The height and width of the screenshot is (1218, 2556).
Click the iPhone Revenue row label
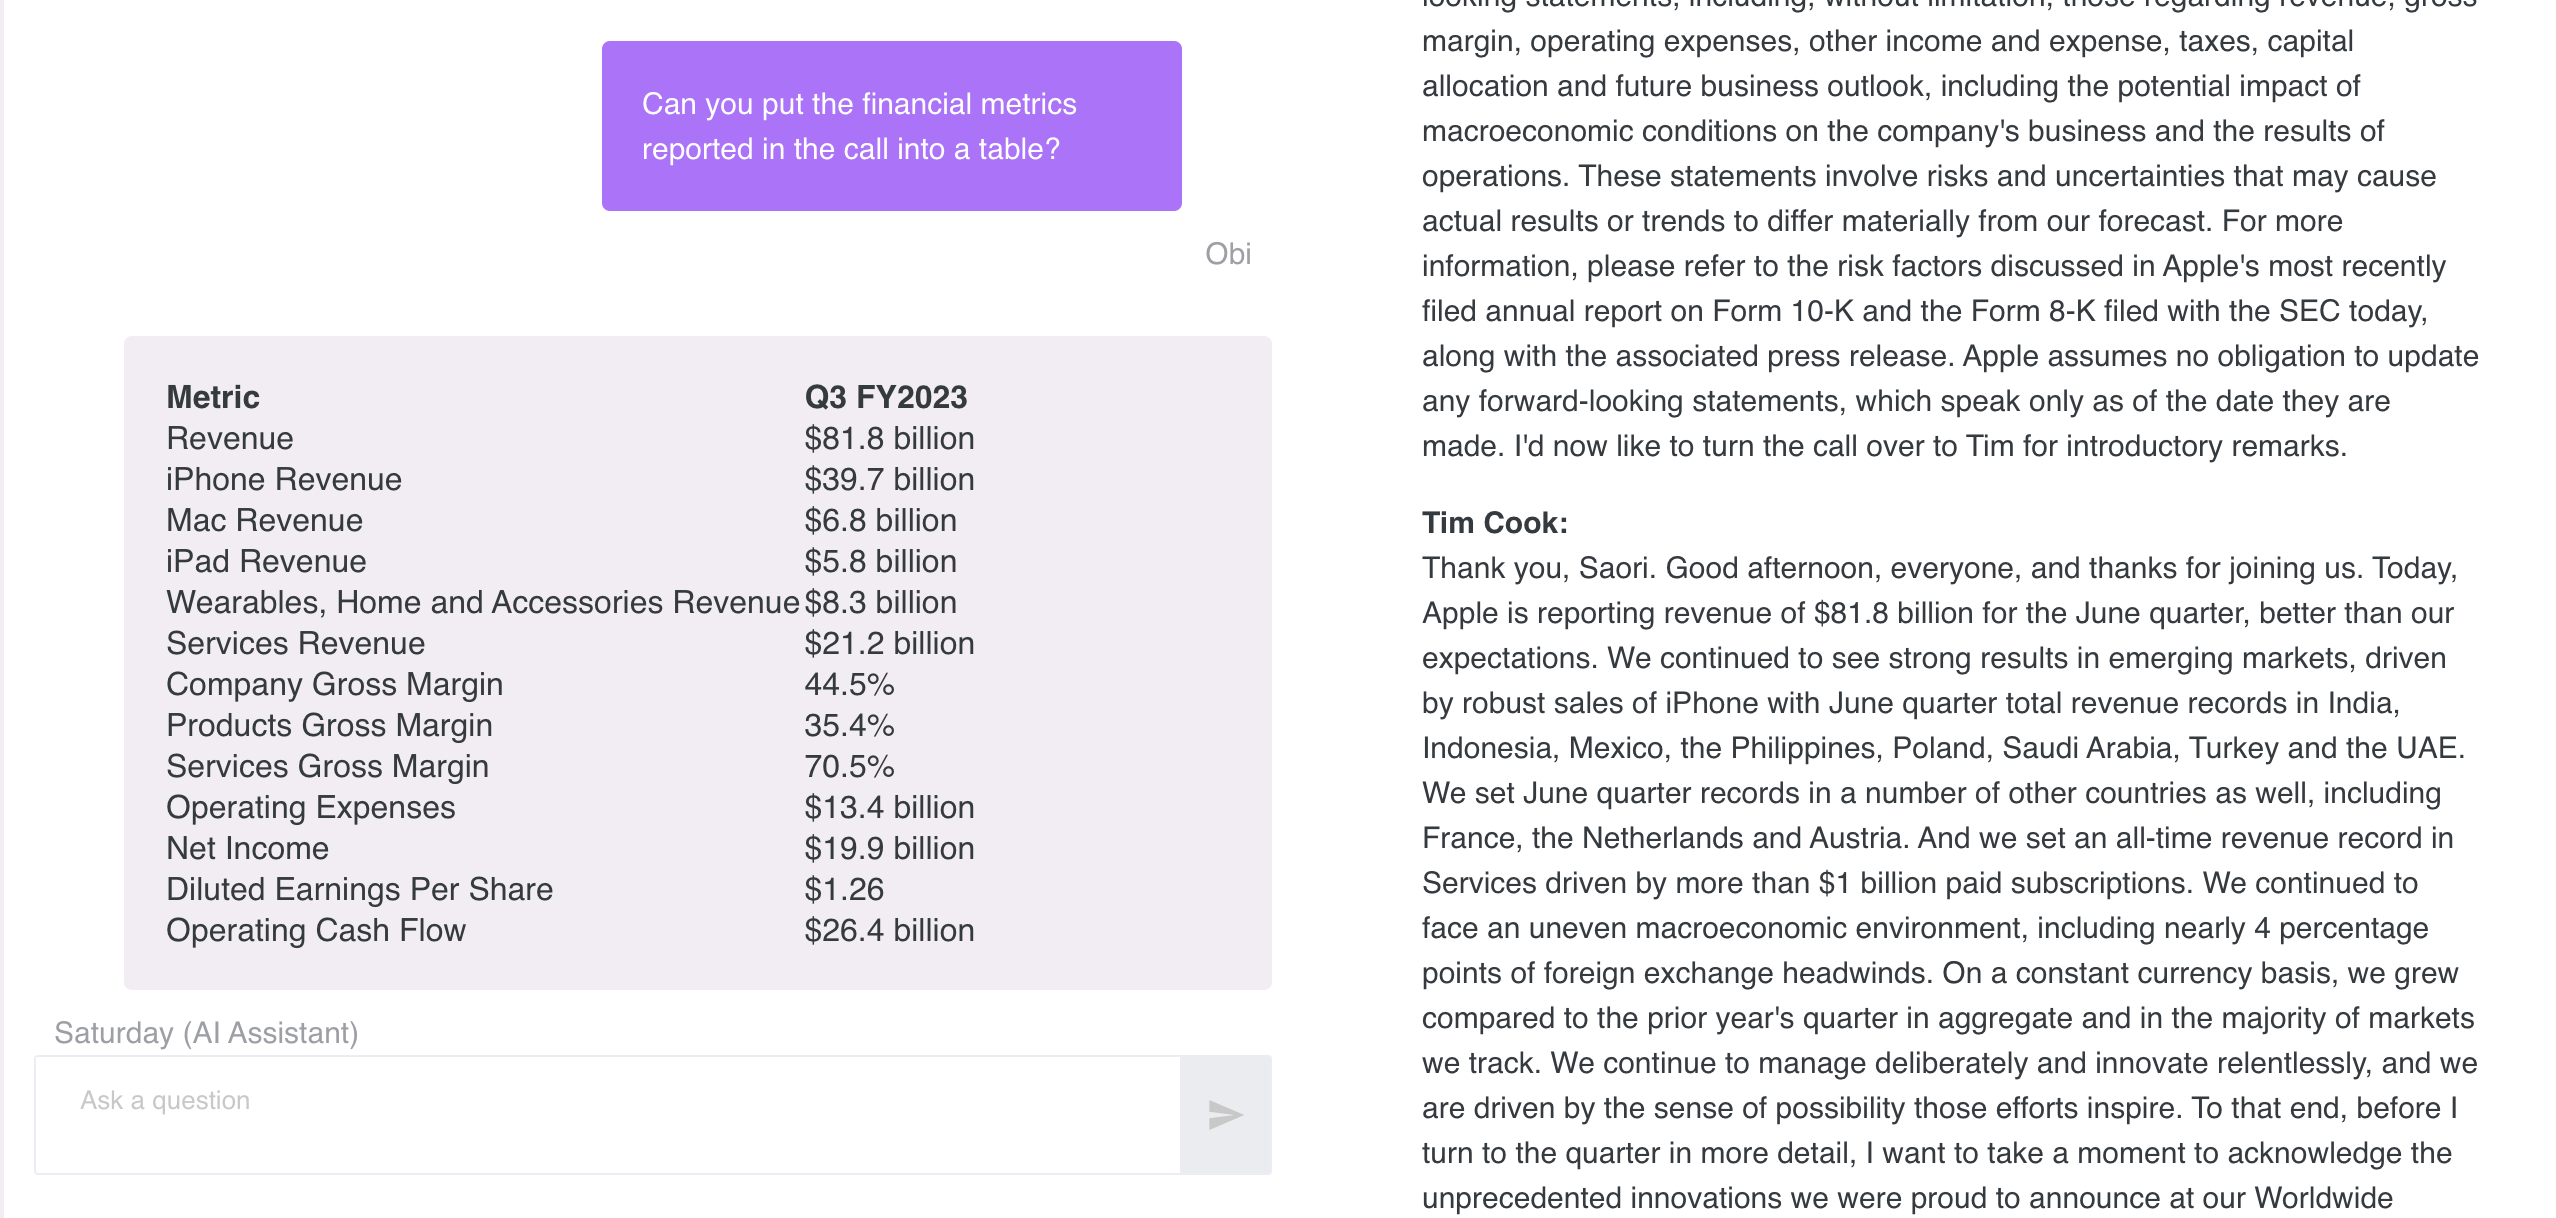284,479
